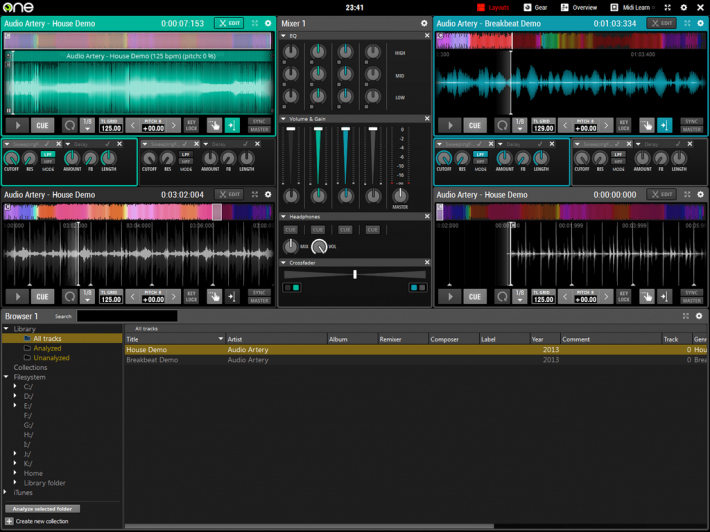Toggle fullscreen icon in the top bar
Image resolution: width=710 pixels, height=532 pixels.
tap(667, 7)
